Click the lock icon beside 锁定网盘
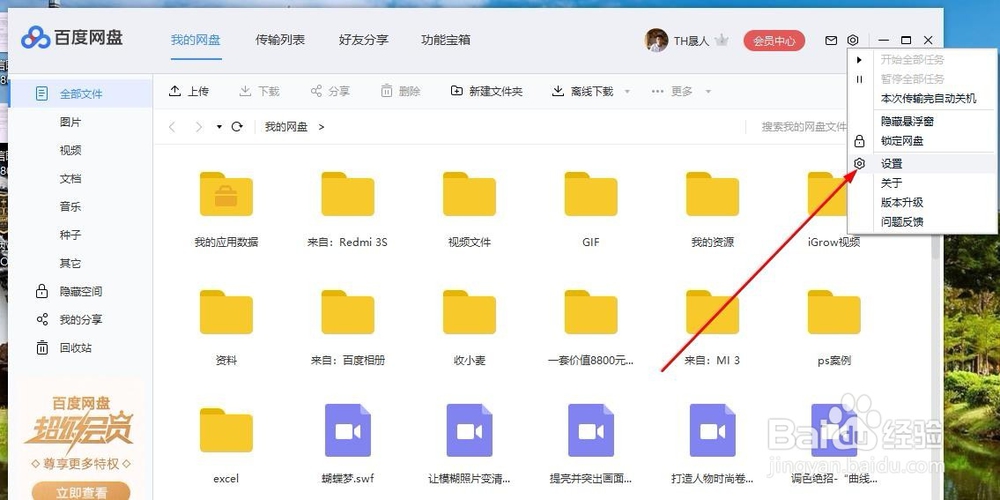Screen dimensions: 1000x500 coord(859,141)
